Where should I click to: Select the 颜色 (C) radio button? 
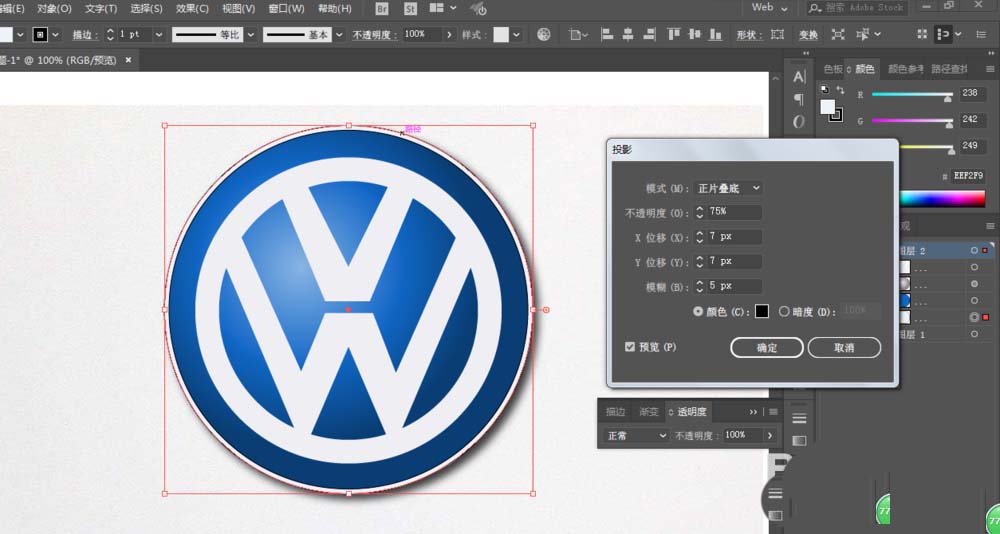(x=698, y=311)
